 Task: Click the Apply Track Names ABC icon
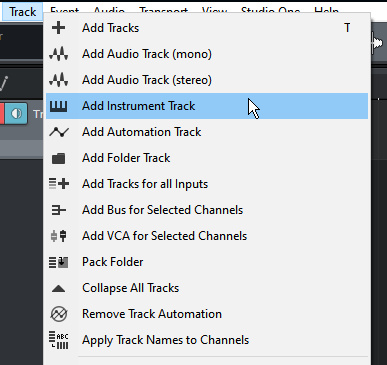(x=59, y=340)
